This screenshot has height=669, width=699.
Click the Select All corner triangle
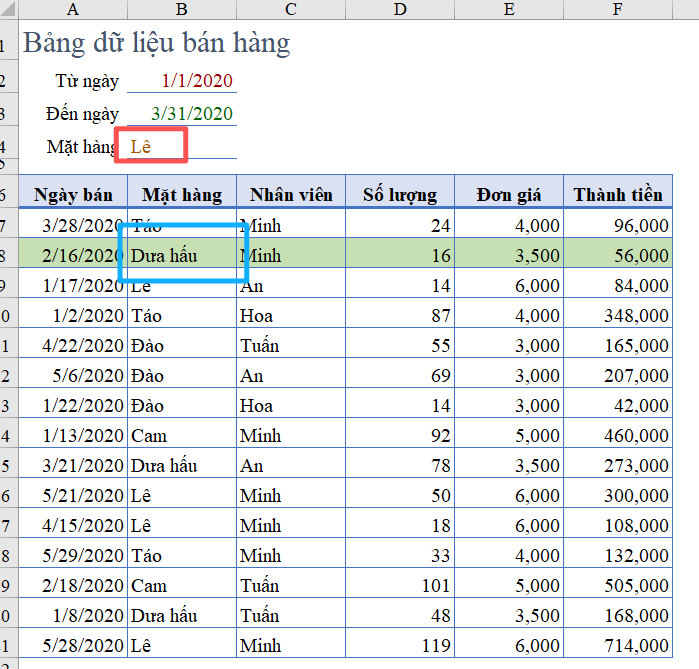click(9, 9)
